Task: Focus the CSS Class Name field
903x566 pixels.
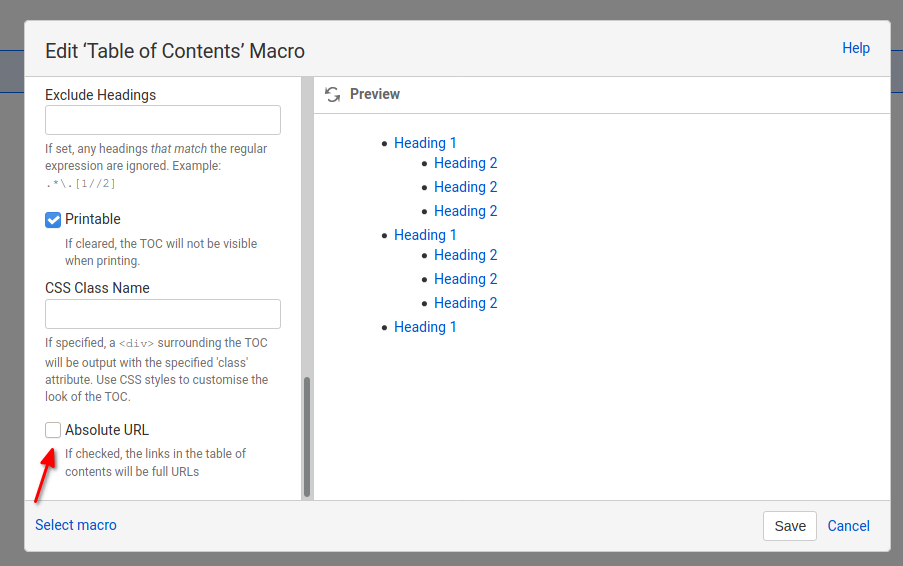Action: [163, 314]
